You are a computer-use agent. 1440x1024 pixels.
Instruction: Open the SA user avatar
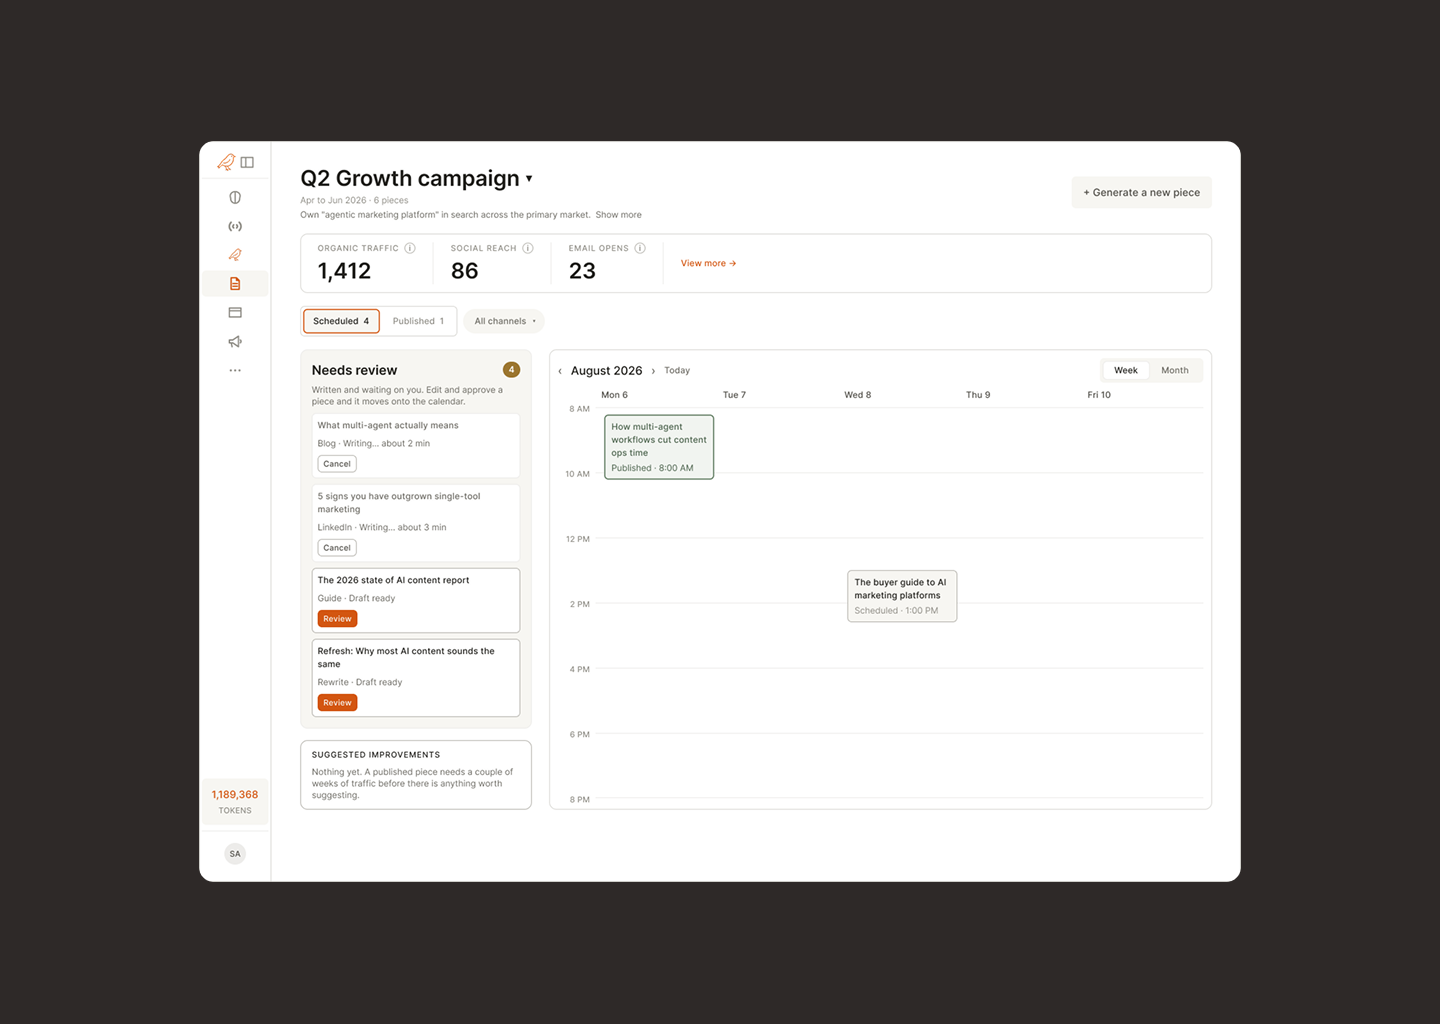pyautogui.click(x=235, y=853)
